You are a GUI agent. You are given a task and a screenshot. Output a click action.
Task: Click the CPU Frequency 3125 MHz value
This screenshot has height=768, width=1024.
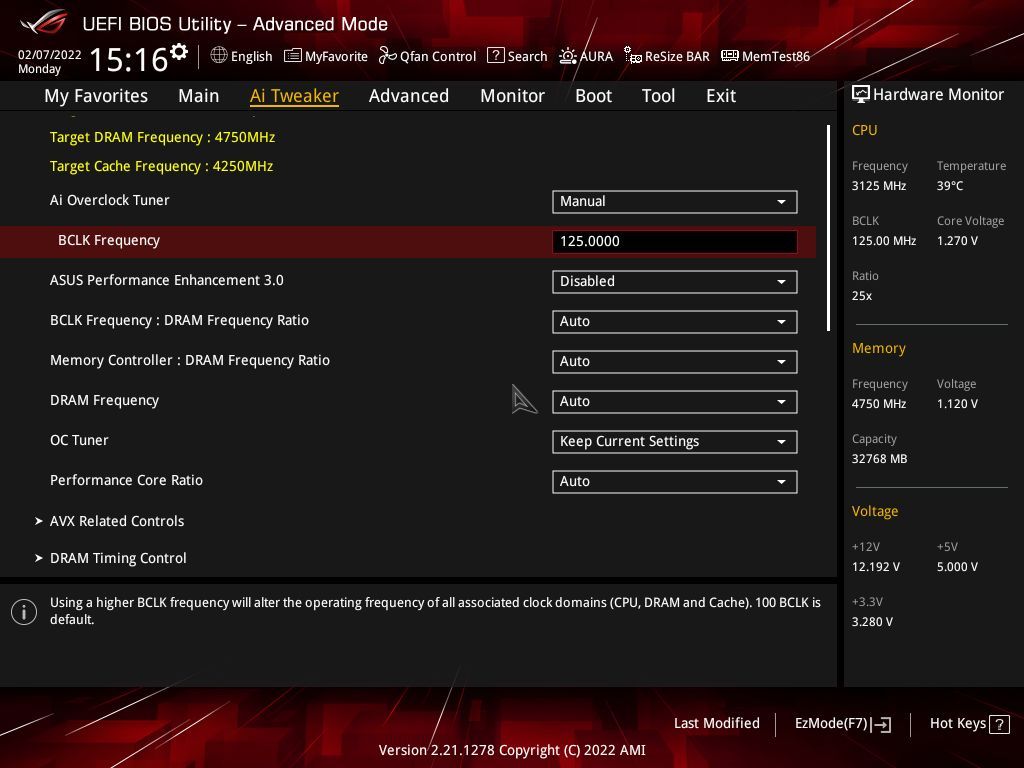point(879,185)
